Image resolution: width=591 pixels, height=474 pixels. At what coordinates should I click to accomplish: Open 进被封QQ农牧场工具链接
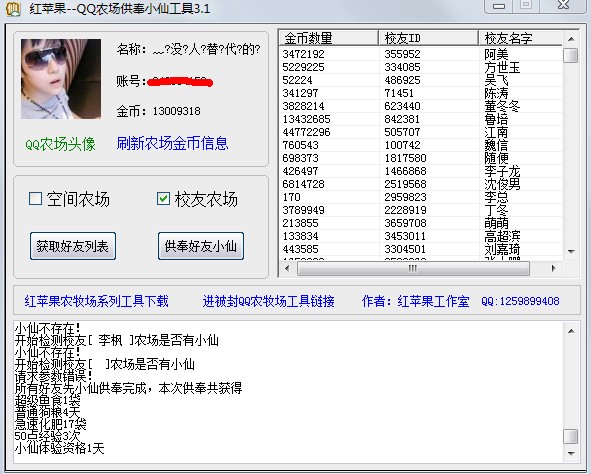[x=268, y=301]
